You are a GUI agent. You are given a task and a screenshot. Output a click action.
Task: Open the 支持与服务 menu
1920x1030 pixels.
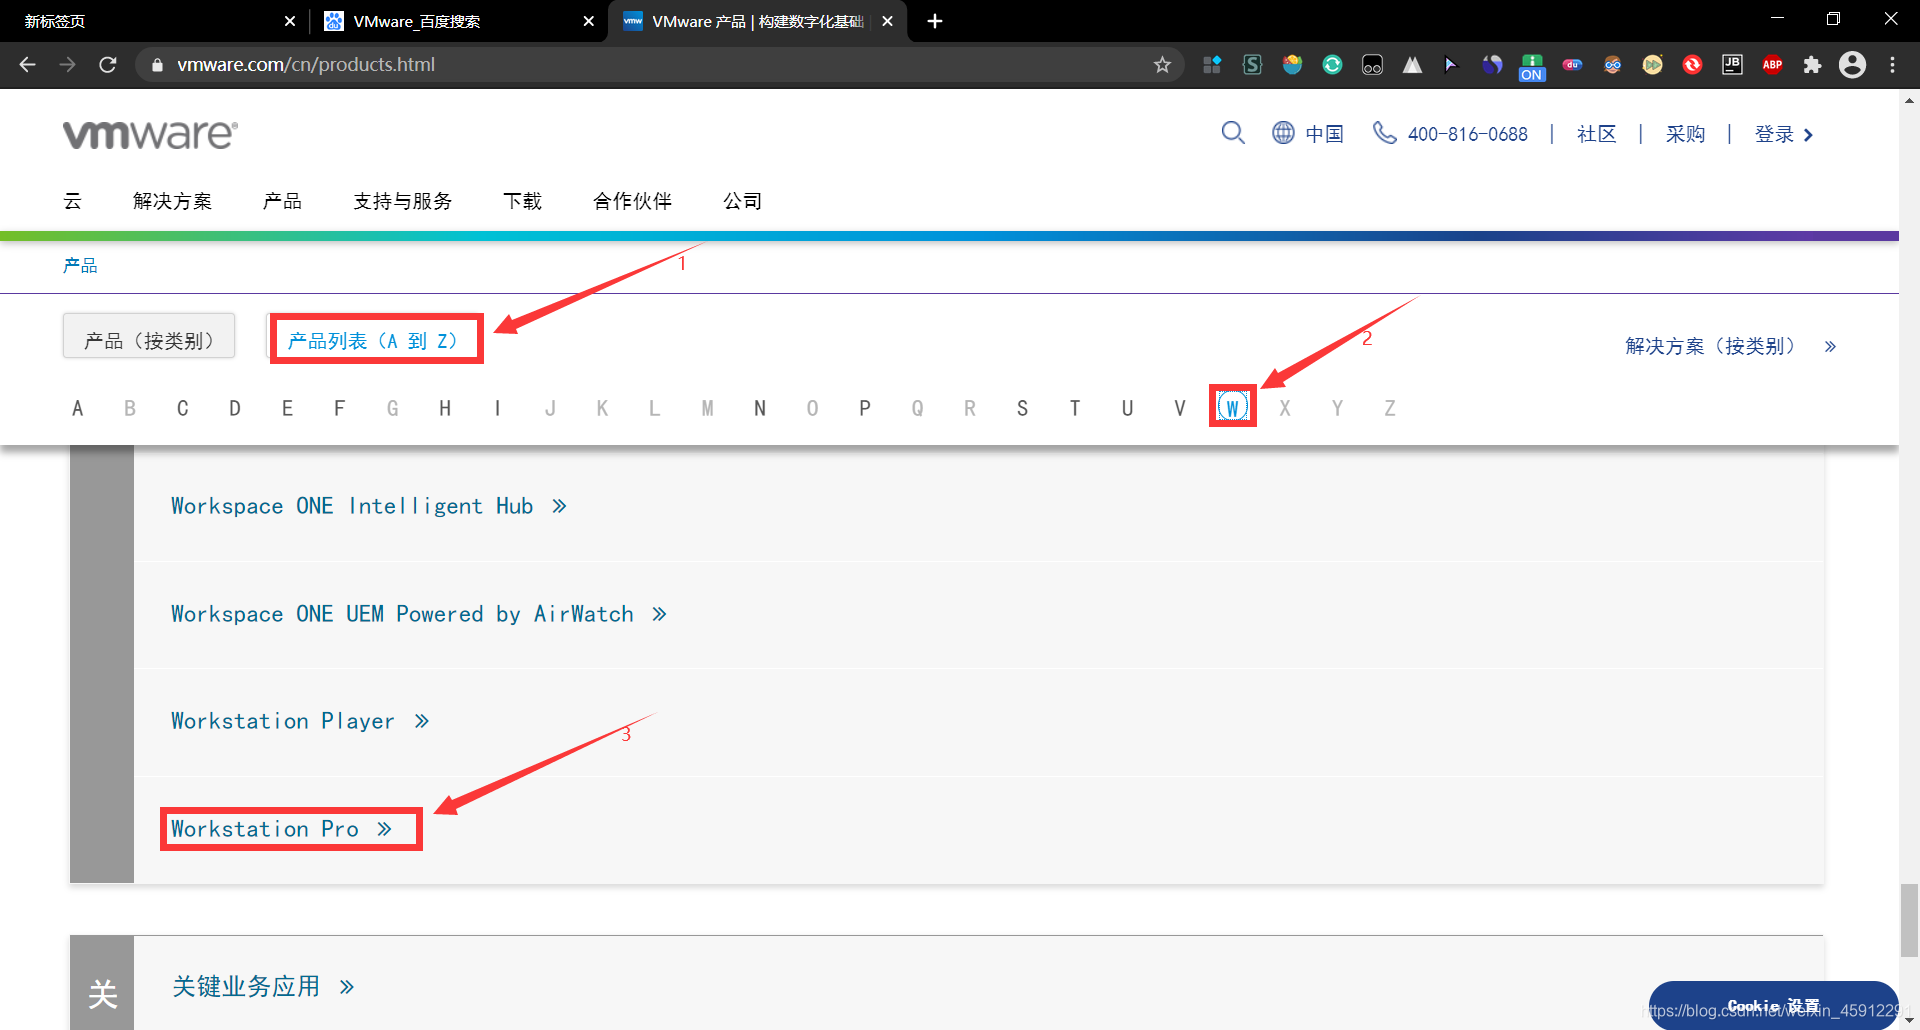tap(402, 202)
